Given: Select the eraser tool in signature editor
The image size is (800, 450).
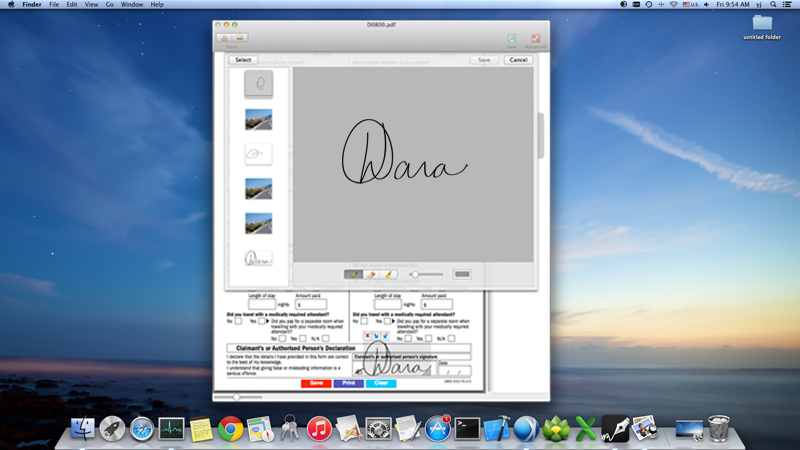Looking at the screenshot, I should click(x=371, y=274).
